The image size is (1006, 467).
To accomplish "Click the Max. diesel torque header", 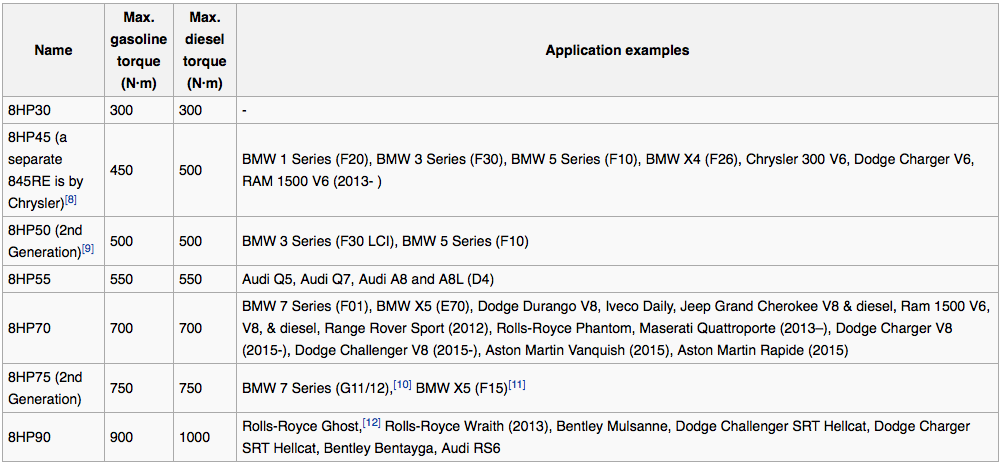I will coord(205,50).
